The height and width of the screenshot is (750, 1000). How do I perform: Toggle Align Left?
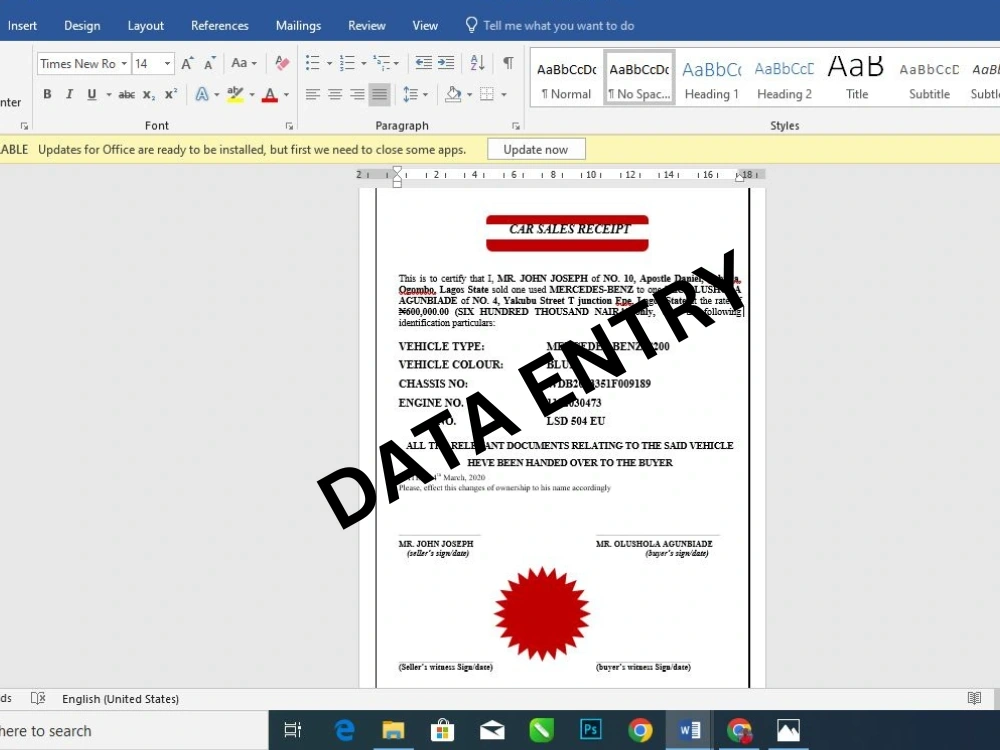(312, 95)
